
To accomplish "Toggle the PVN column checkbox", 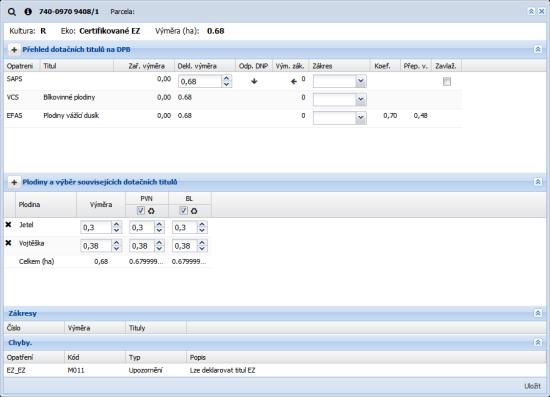I will (141, 210).
